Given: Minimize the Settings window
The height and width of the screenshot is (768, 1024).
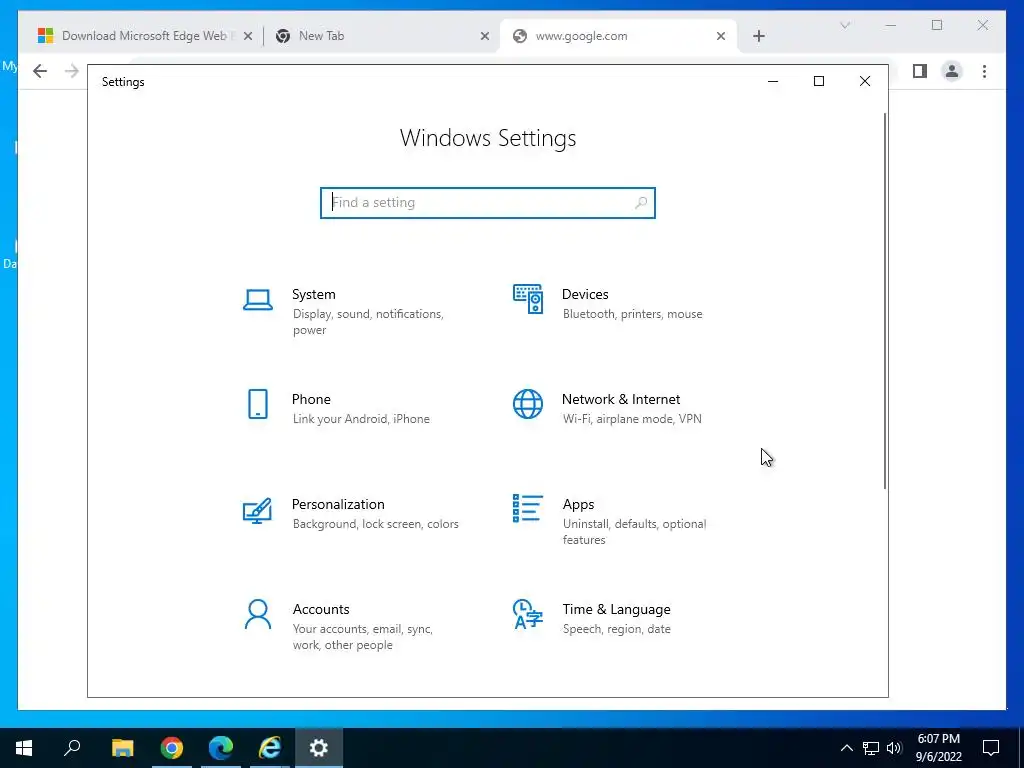Looking at the screenshot, I should point(773,81).
